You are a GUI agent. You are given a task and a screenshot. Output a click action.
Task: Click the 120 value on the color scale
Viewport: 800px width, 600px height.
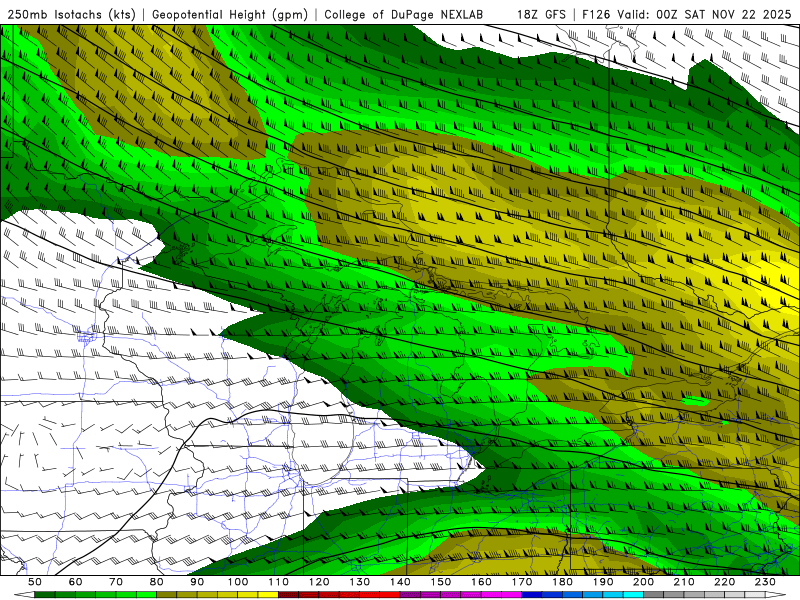coord(319,582)
